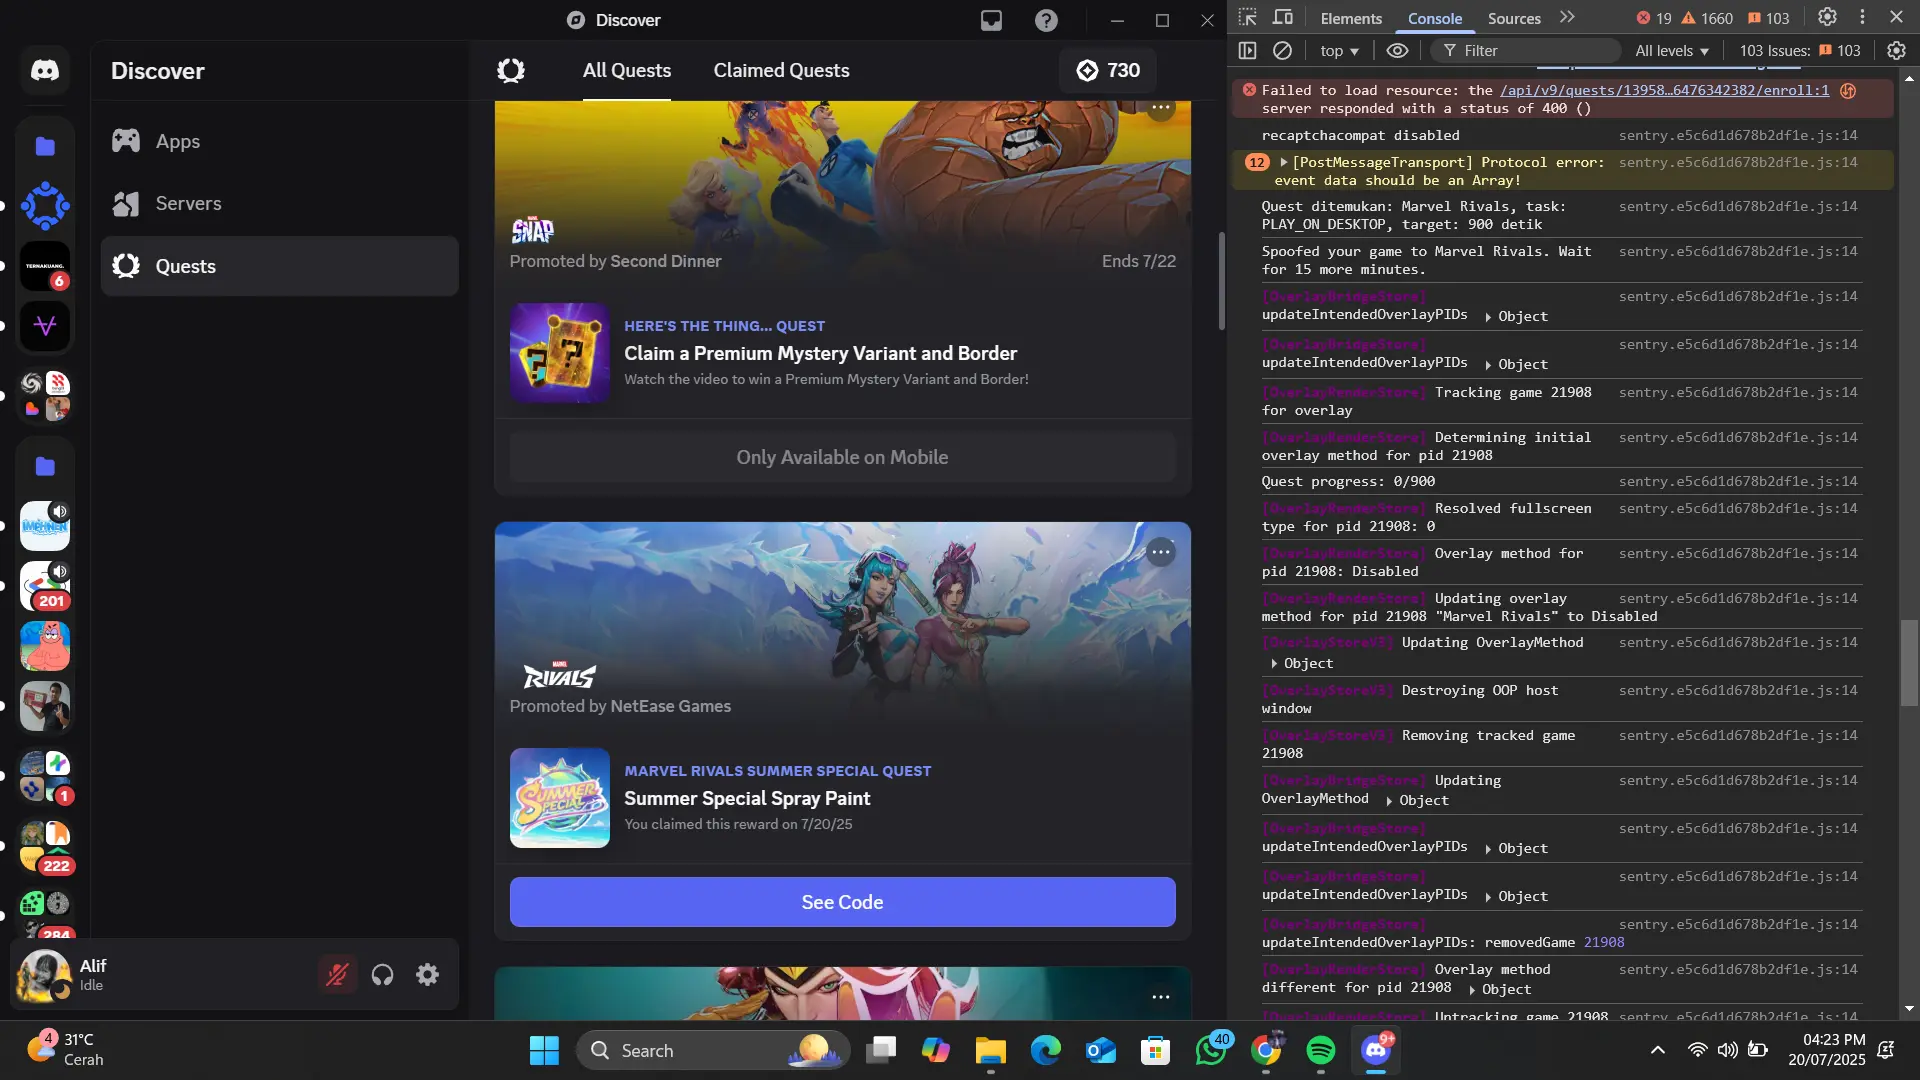Open DevTools settings gear icon

click(1827, 18)
